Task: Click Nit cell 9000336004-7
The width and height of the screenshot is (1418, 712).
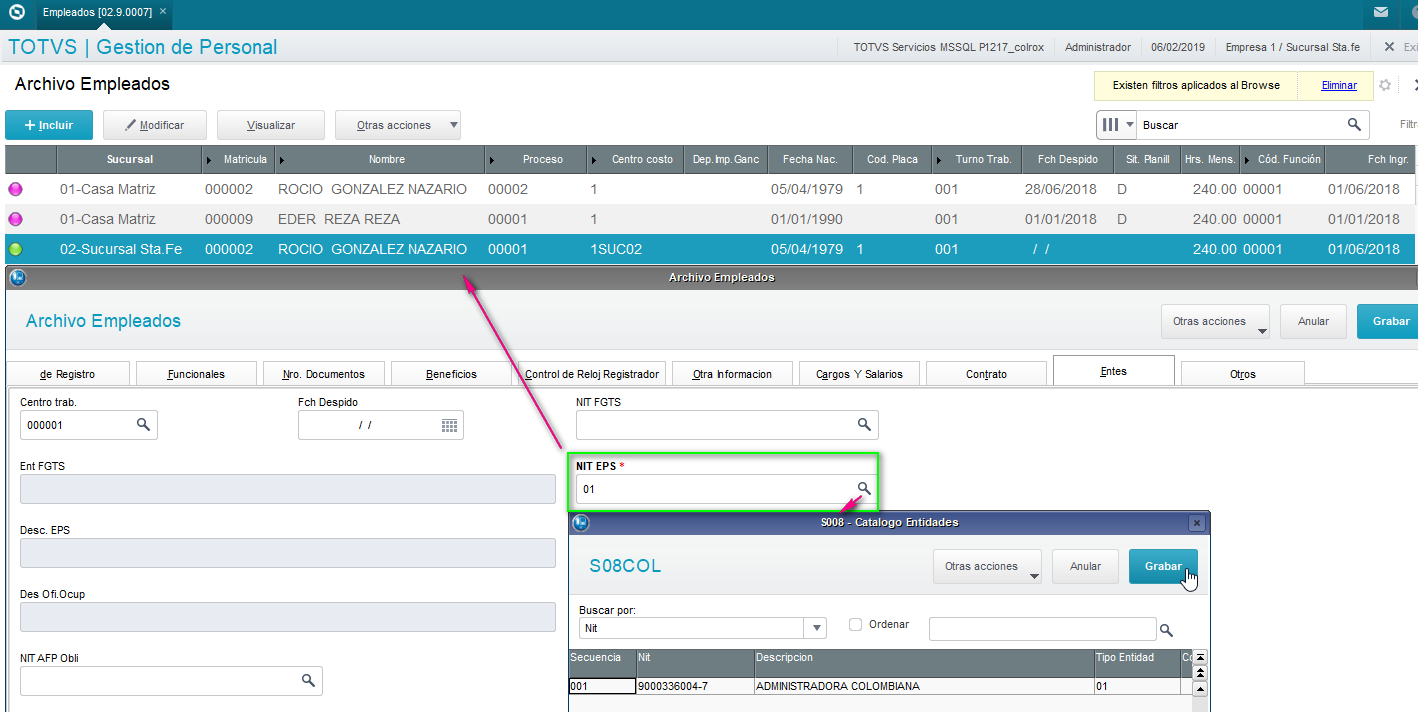Action: pyautogui.click(x=694, y=686)
